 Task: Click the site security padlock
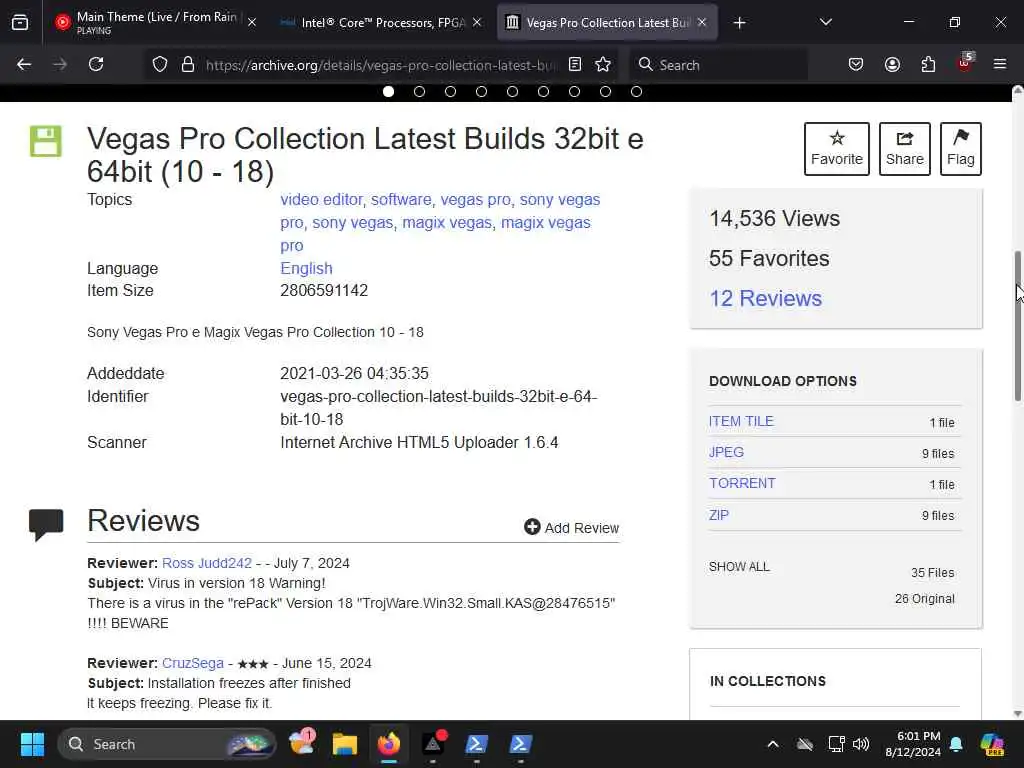(x=188, y=65)
